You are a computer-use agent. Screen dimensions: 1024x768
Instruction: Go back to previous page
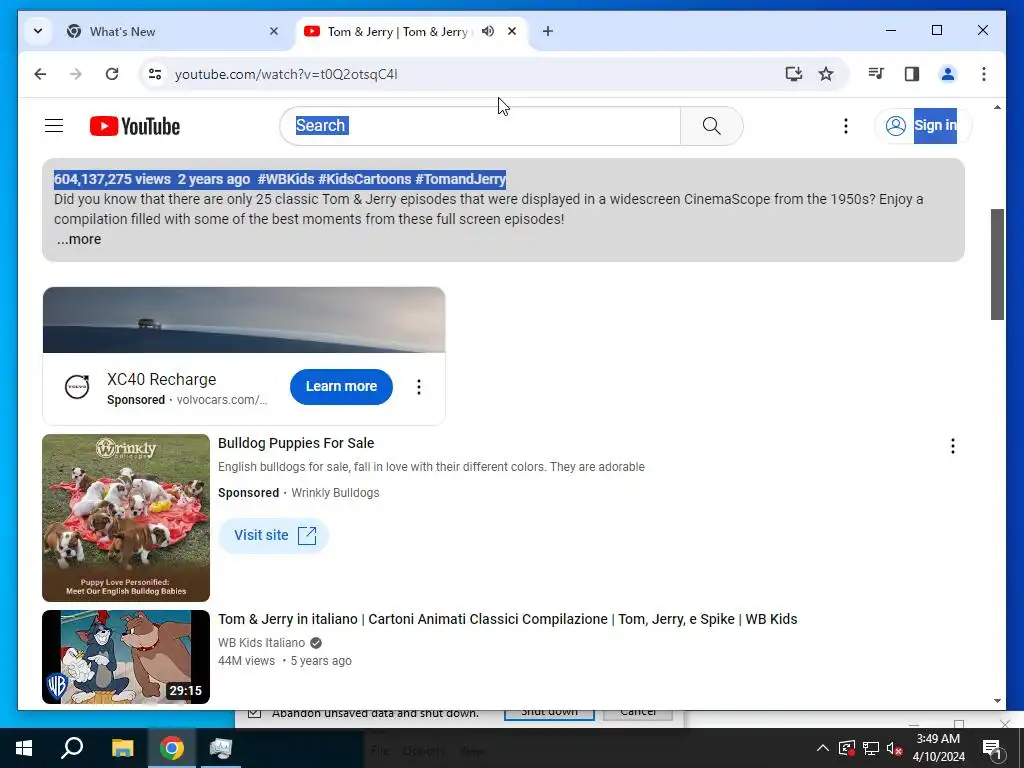(x=40, y=74)
